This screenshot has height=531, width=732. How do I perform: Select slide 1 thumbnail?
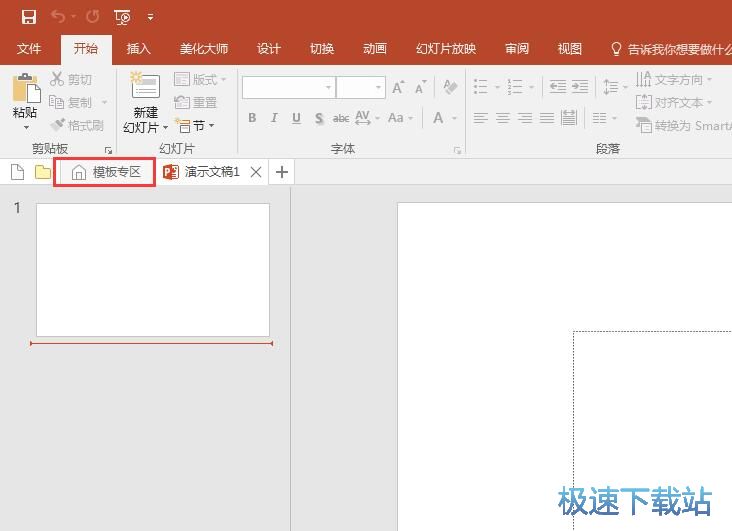(x=153, y=270)
